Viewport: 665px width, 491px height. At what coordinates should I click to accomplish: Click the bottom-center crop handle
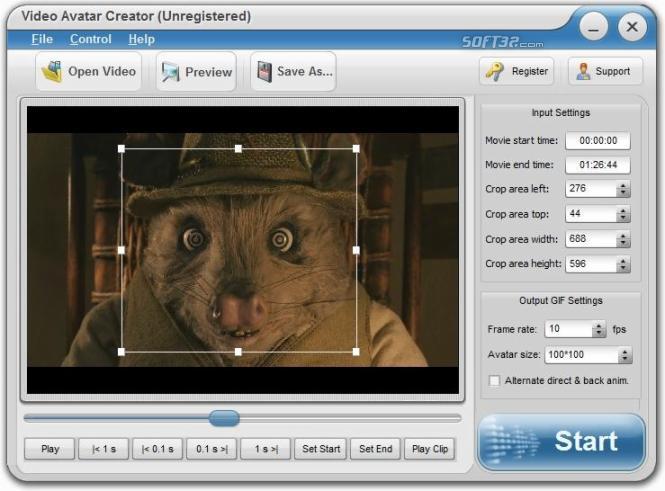pos(238,352)
